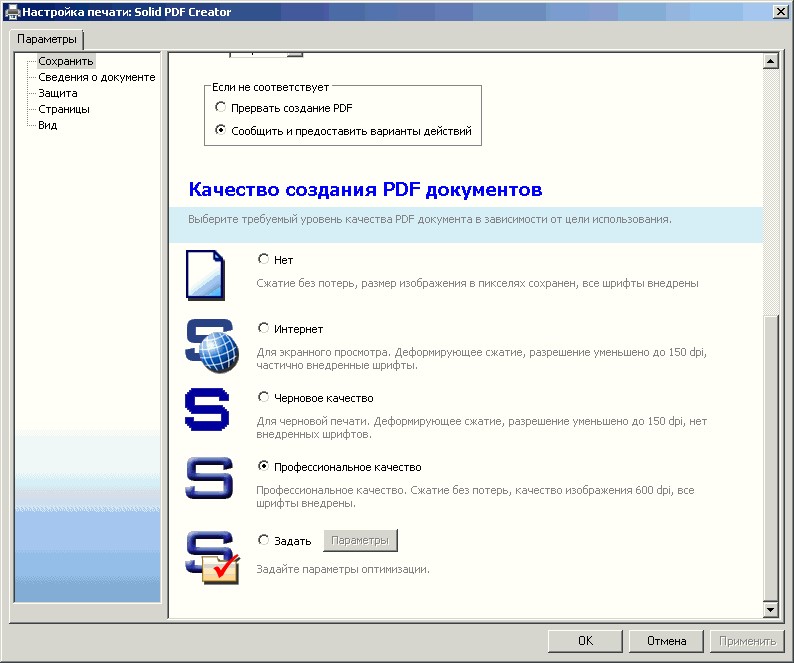
Task: Open the Параметры tab
Action: (x=47, y=39)
